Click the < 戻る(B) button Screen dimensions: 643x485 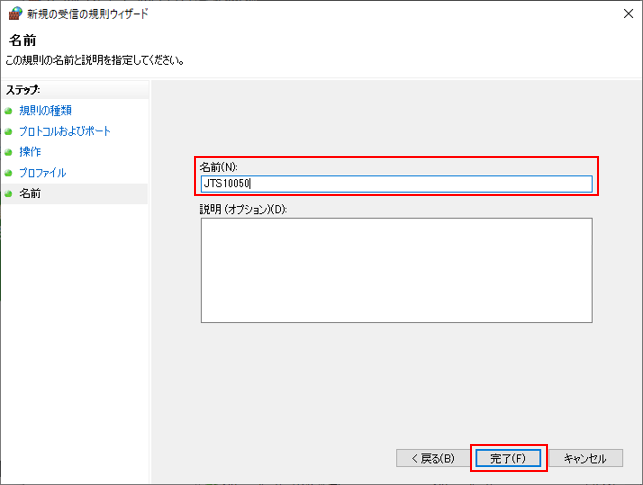433,458
